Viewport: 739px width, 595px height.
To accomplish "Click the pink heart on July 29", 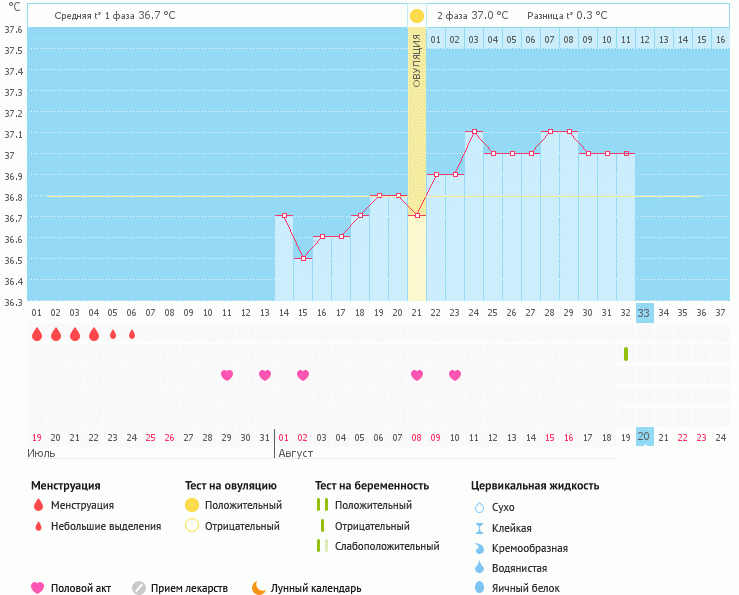I will [227, 375].
